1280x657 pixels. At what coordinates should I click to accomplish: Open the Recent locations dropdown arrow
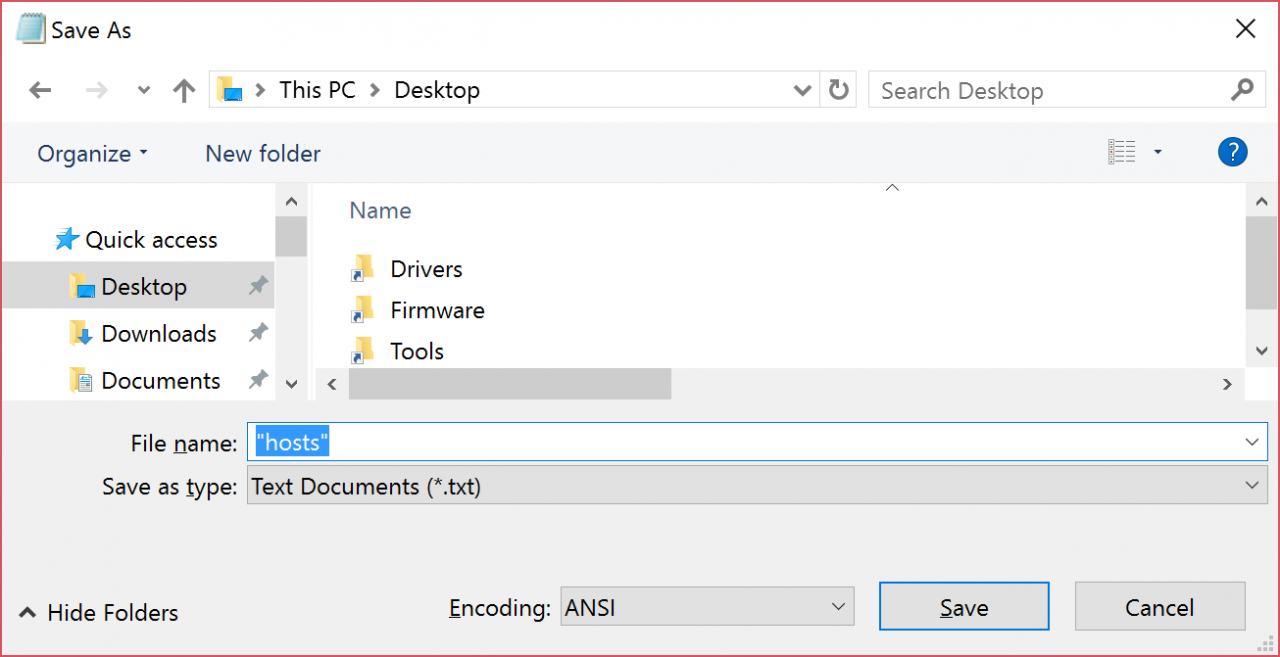(x=143, y=91)
